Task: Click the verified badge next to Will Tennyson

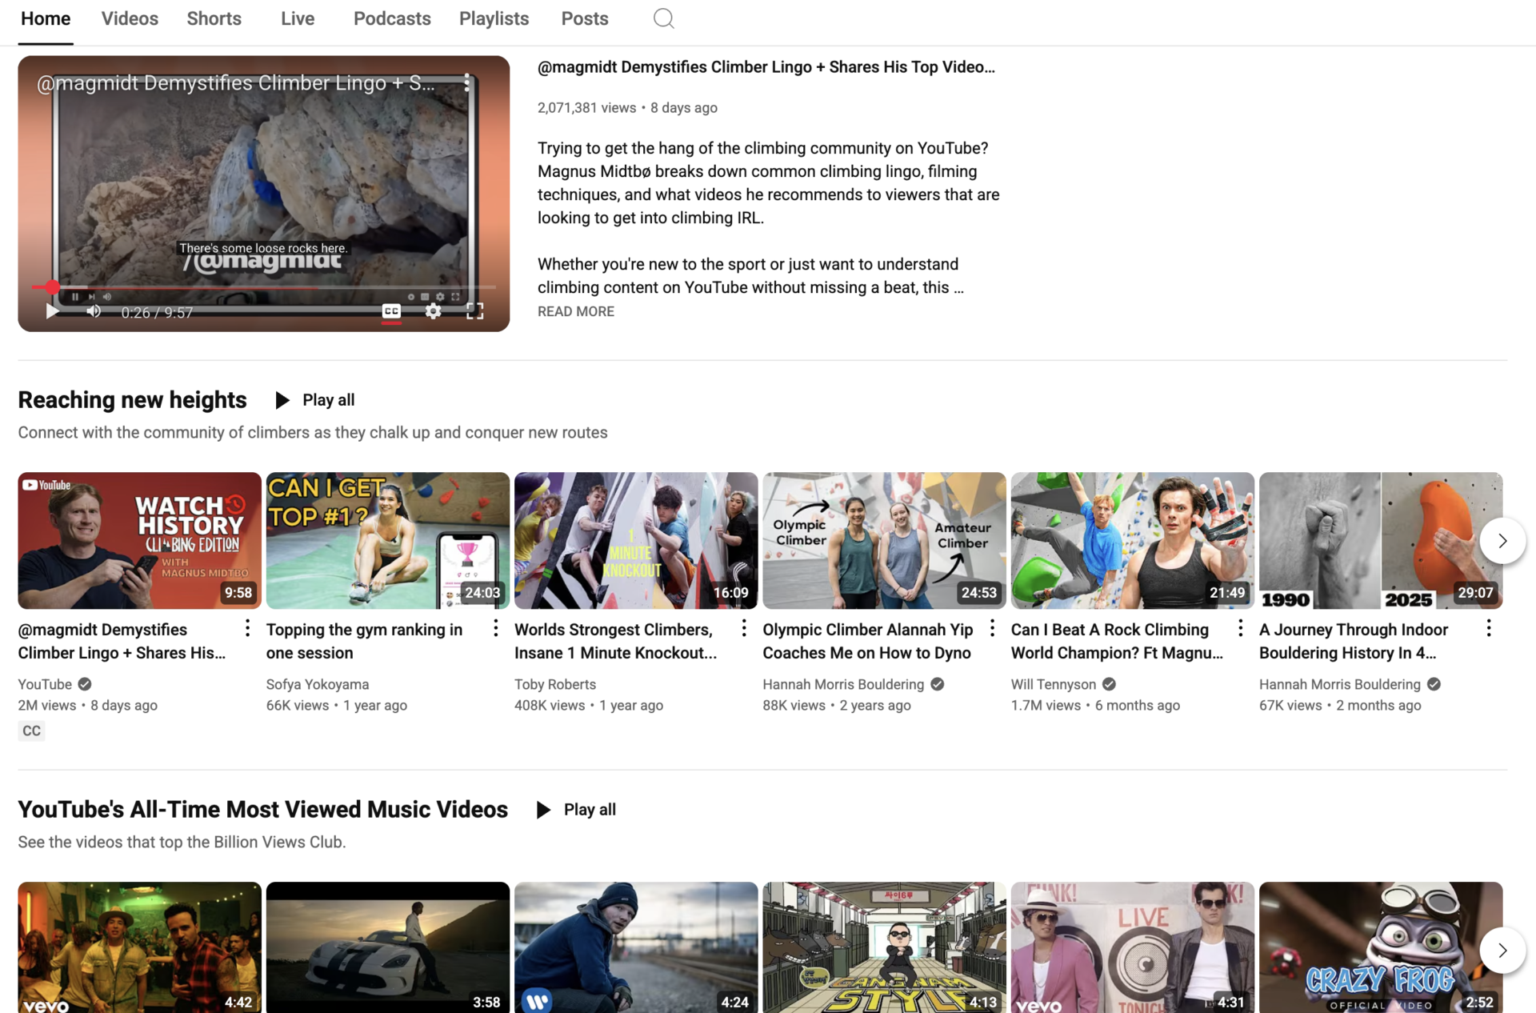Action: point(1108,684)
